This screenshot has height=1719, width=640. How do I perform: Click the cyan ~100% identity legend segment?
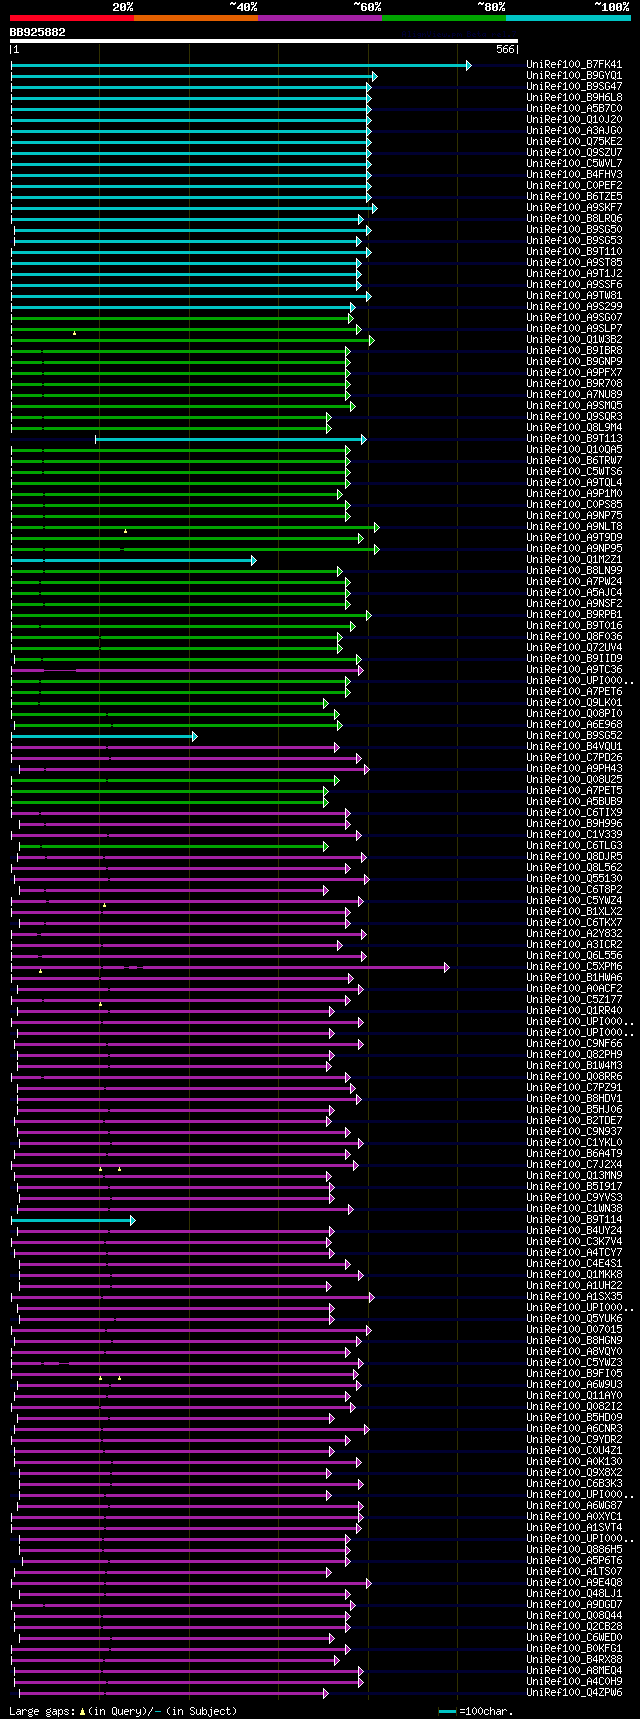(x=567, y=18)
